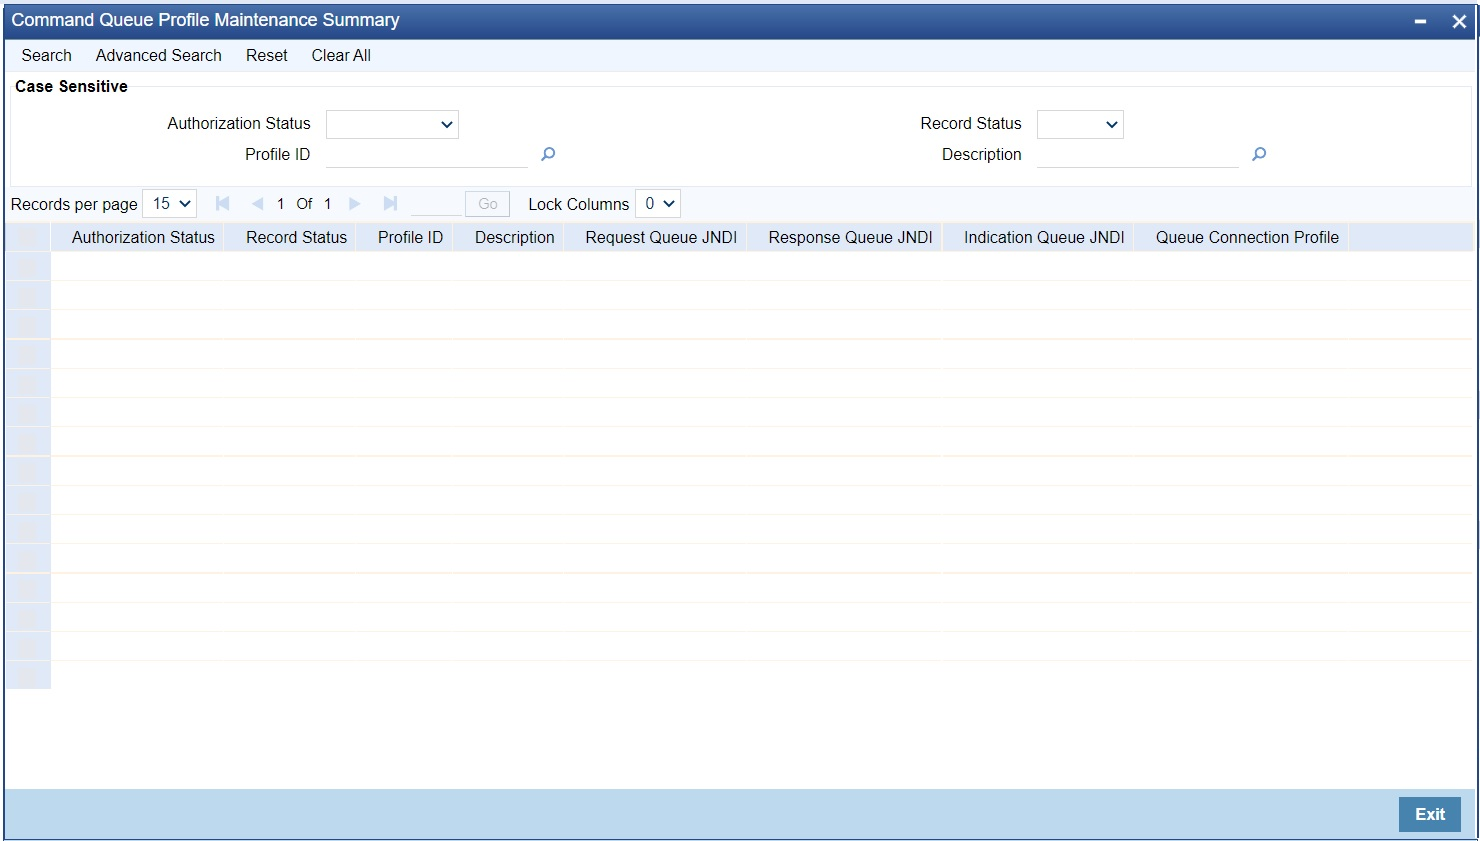
Task: Minimize the Command Queue Profile window
Action: pyautogui.click(x=1420, y=21)
